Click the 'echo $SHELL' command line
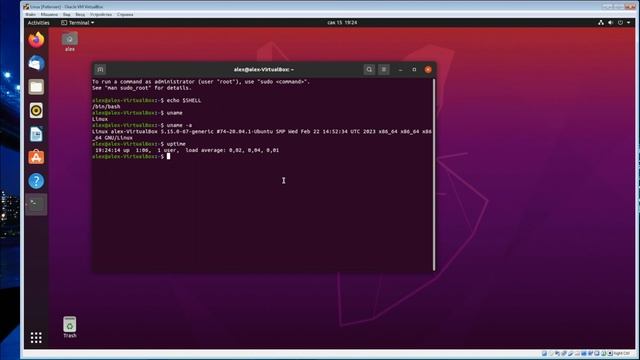The width and height of the screenshot is (640, 360). pyautogui.click(x=147, y=100)
